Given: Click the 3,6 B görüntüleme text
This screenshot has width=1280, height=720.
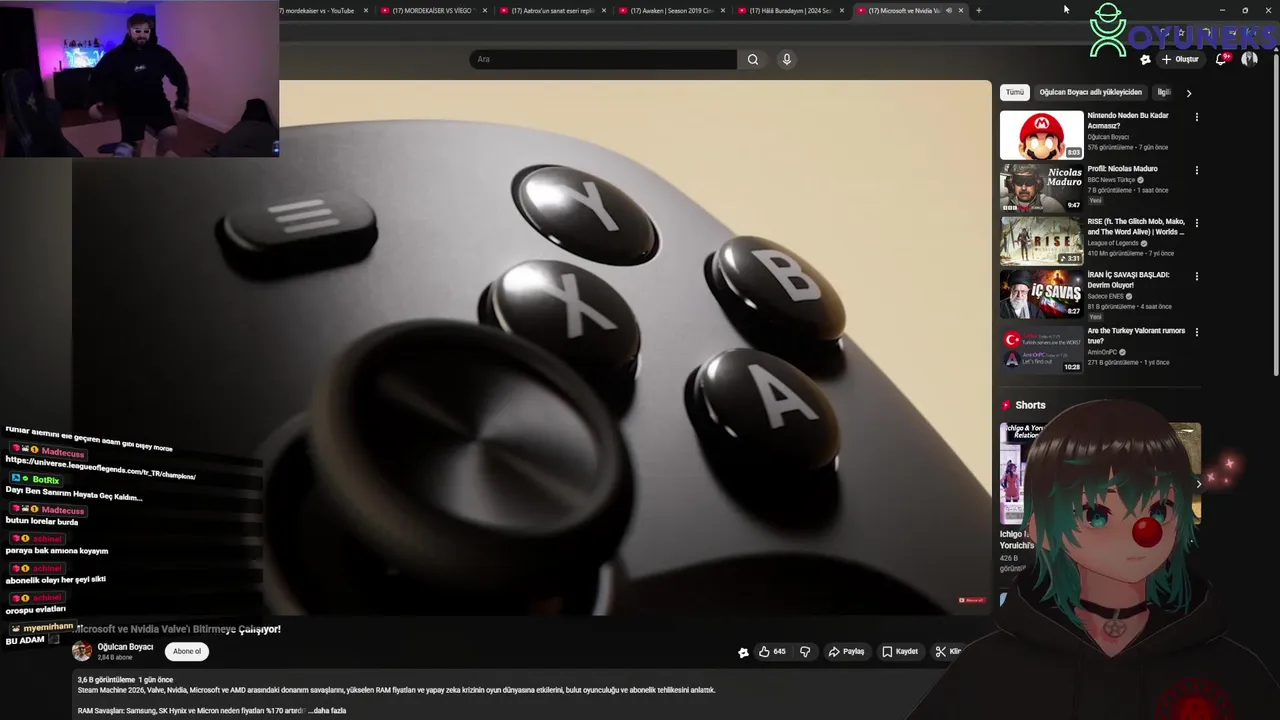Looking at the screenshot, I should (106, 680).
